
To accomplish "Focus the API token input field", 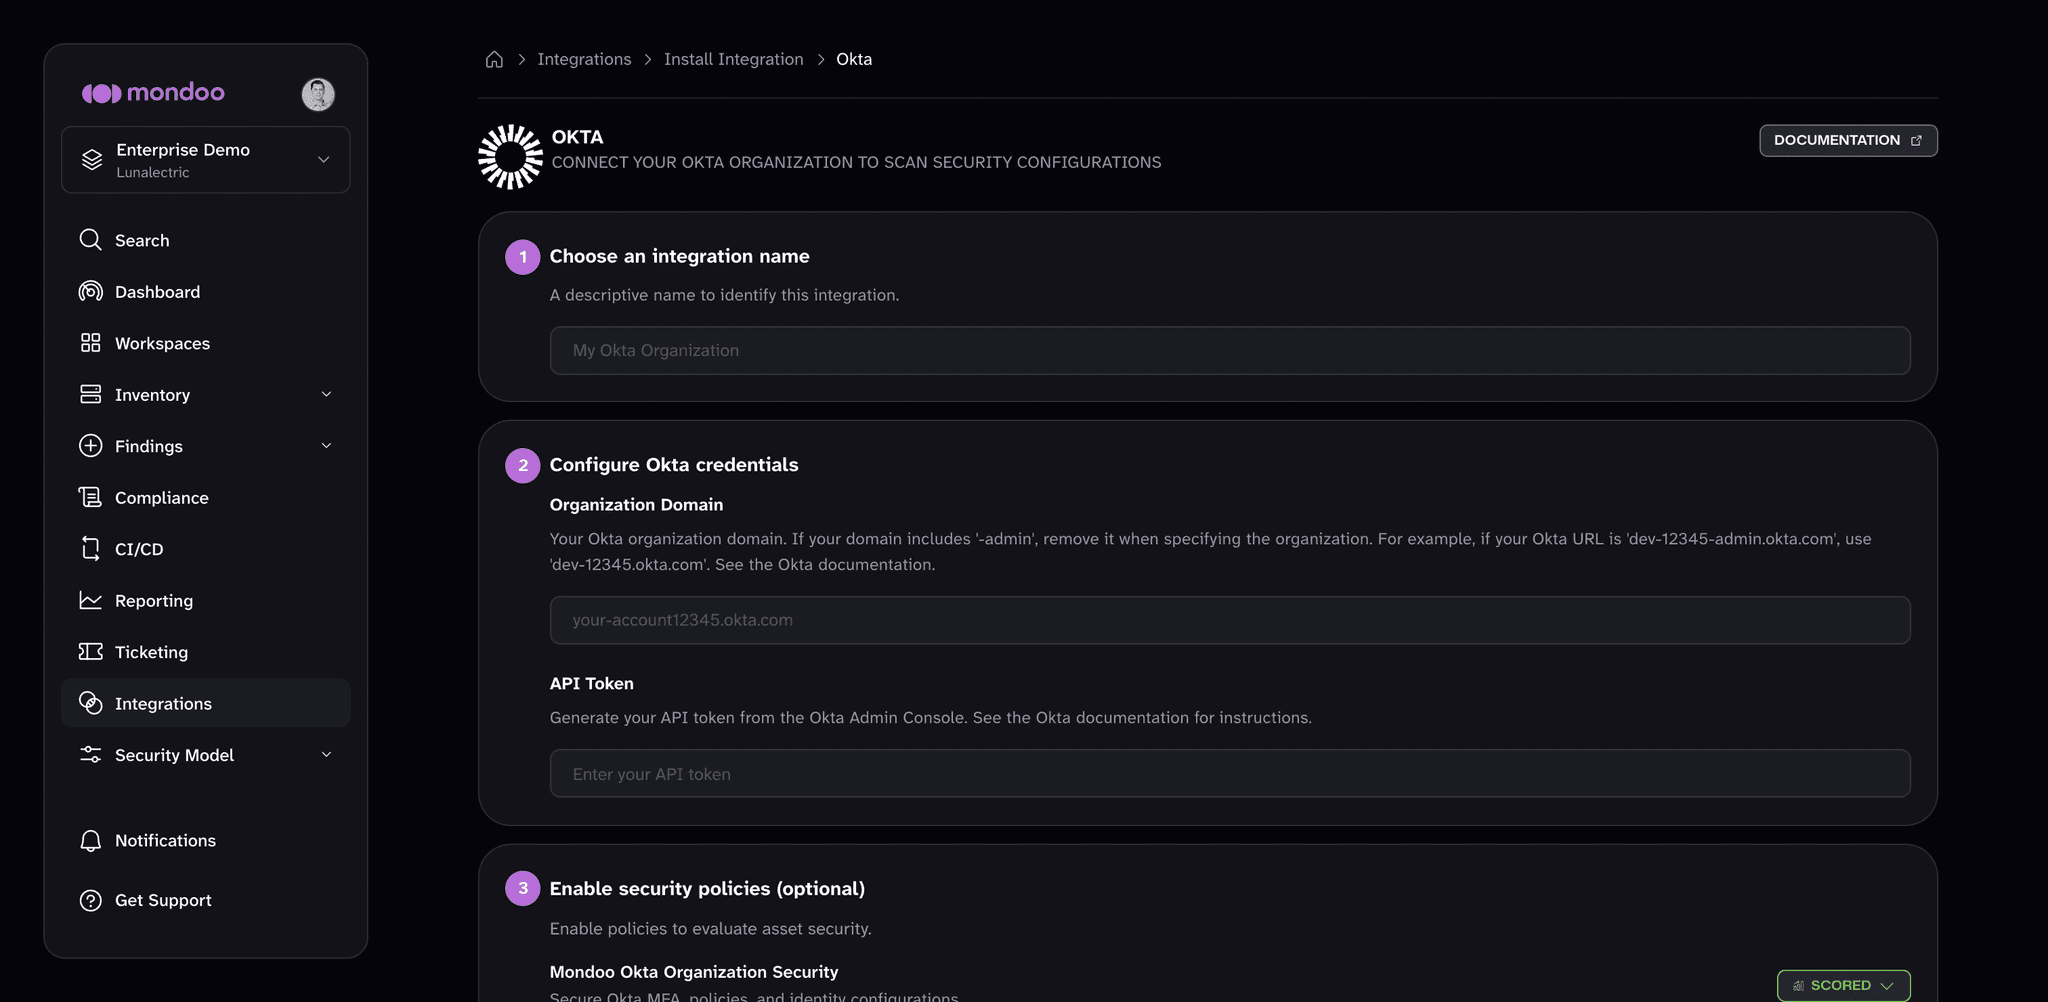I will coord(1230,773).
